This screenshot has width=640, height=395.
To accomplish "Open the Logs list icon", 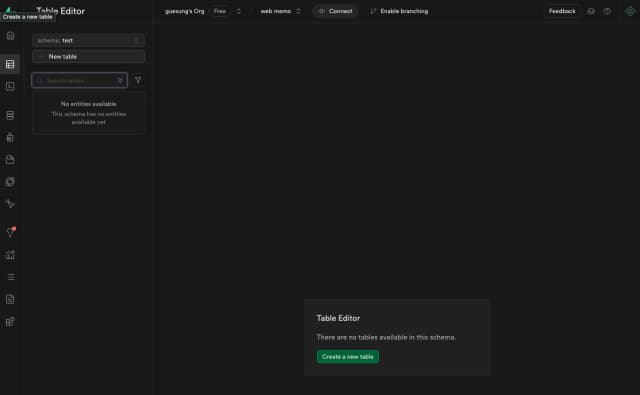I will pos(10,277).
